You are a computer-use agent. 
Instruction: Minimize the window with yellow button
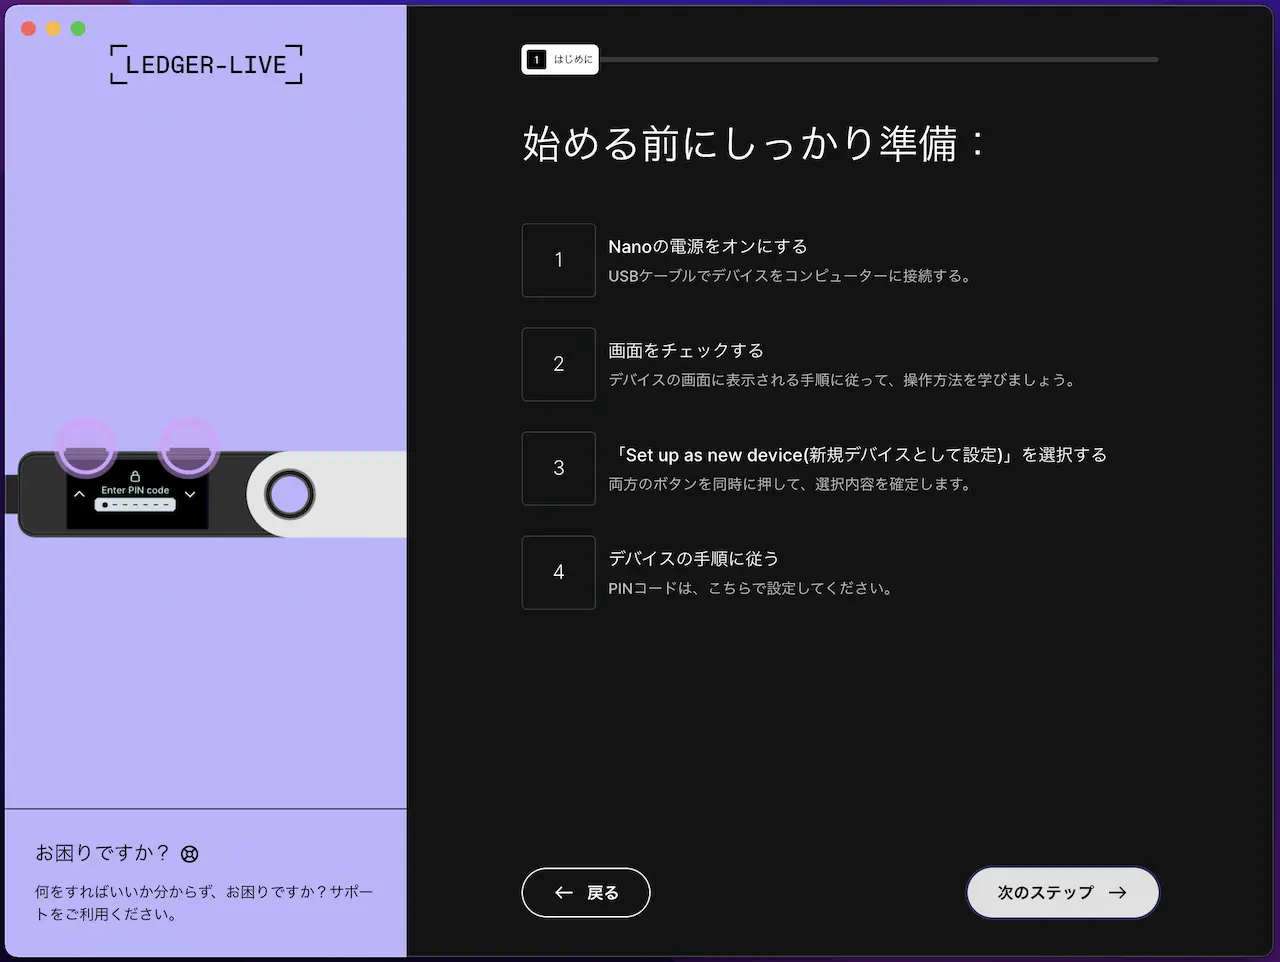click(54, 28)
